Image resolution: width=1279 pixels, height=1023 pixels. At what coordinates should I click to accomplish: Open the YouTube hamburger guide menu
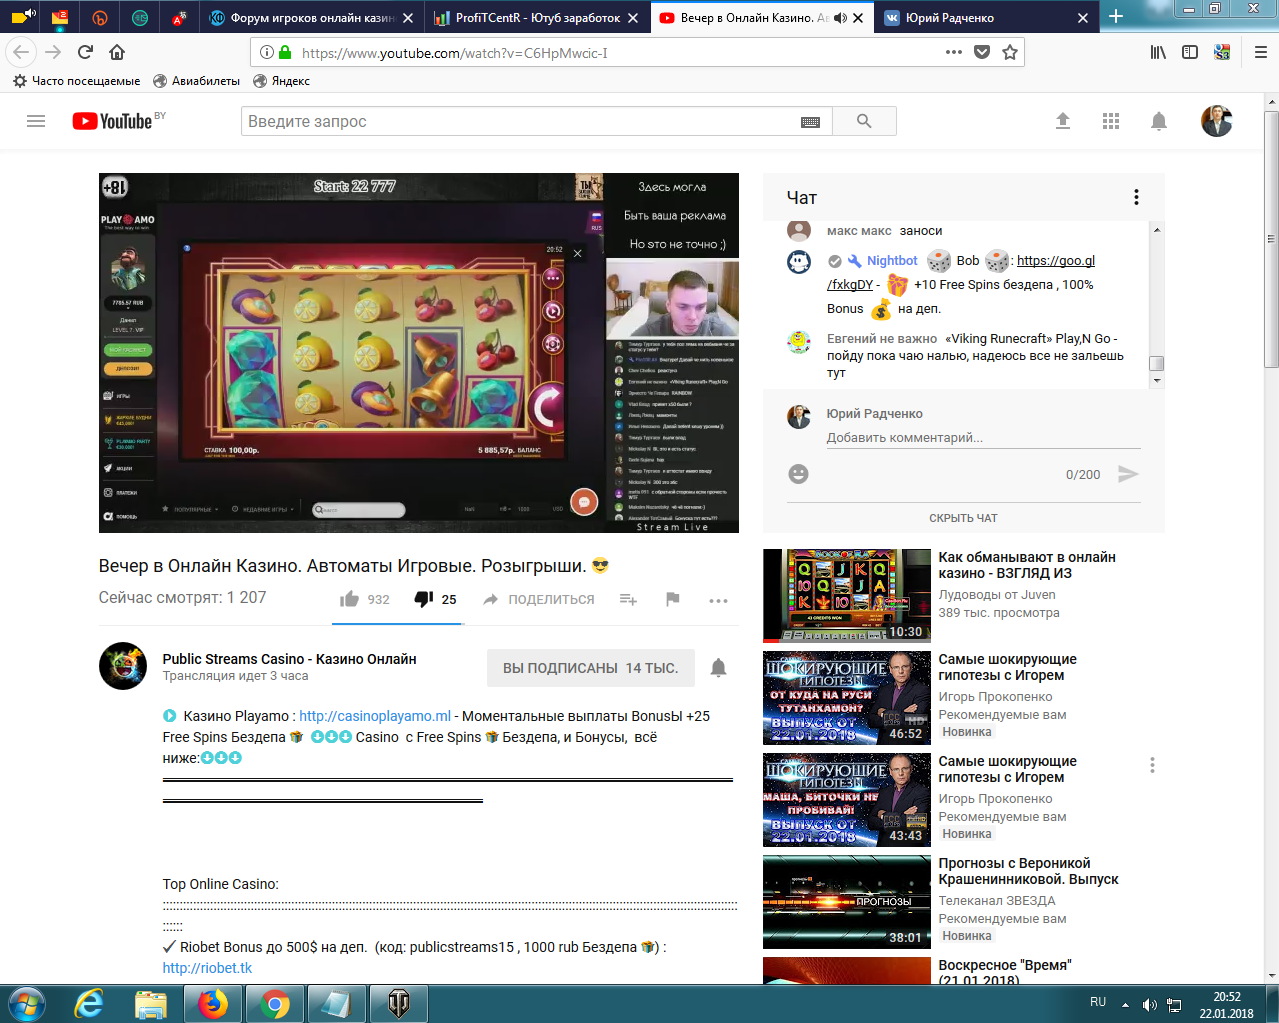coord(36,121)
